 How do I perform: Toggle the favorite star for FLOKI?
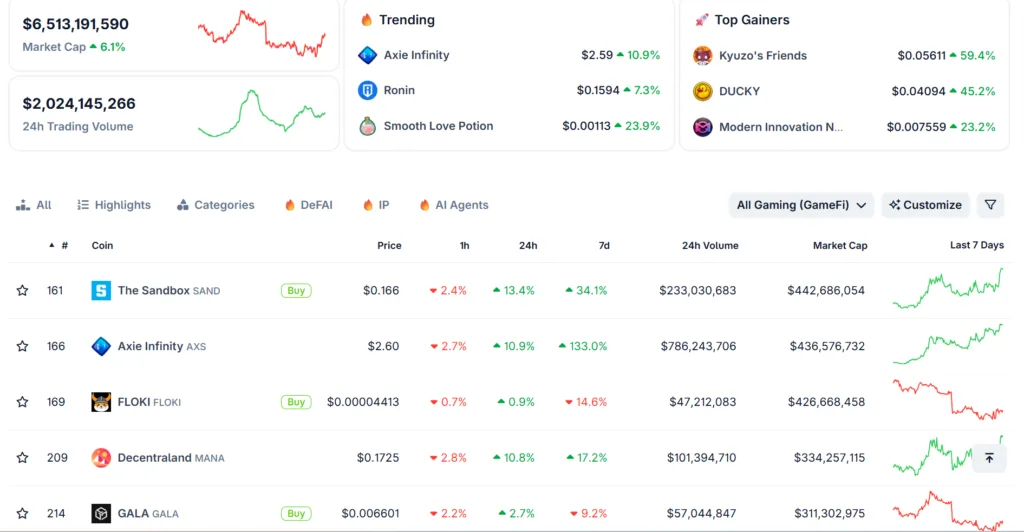22,402
